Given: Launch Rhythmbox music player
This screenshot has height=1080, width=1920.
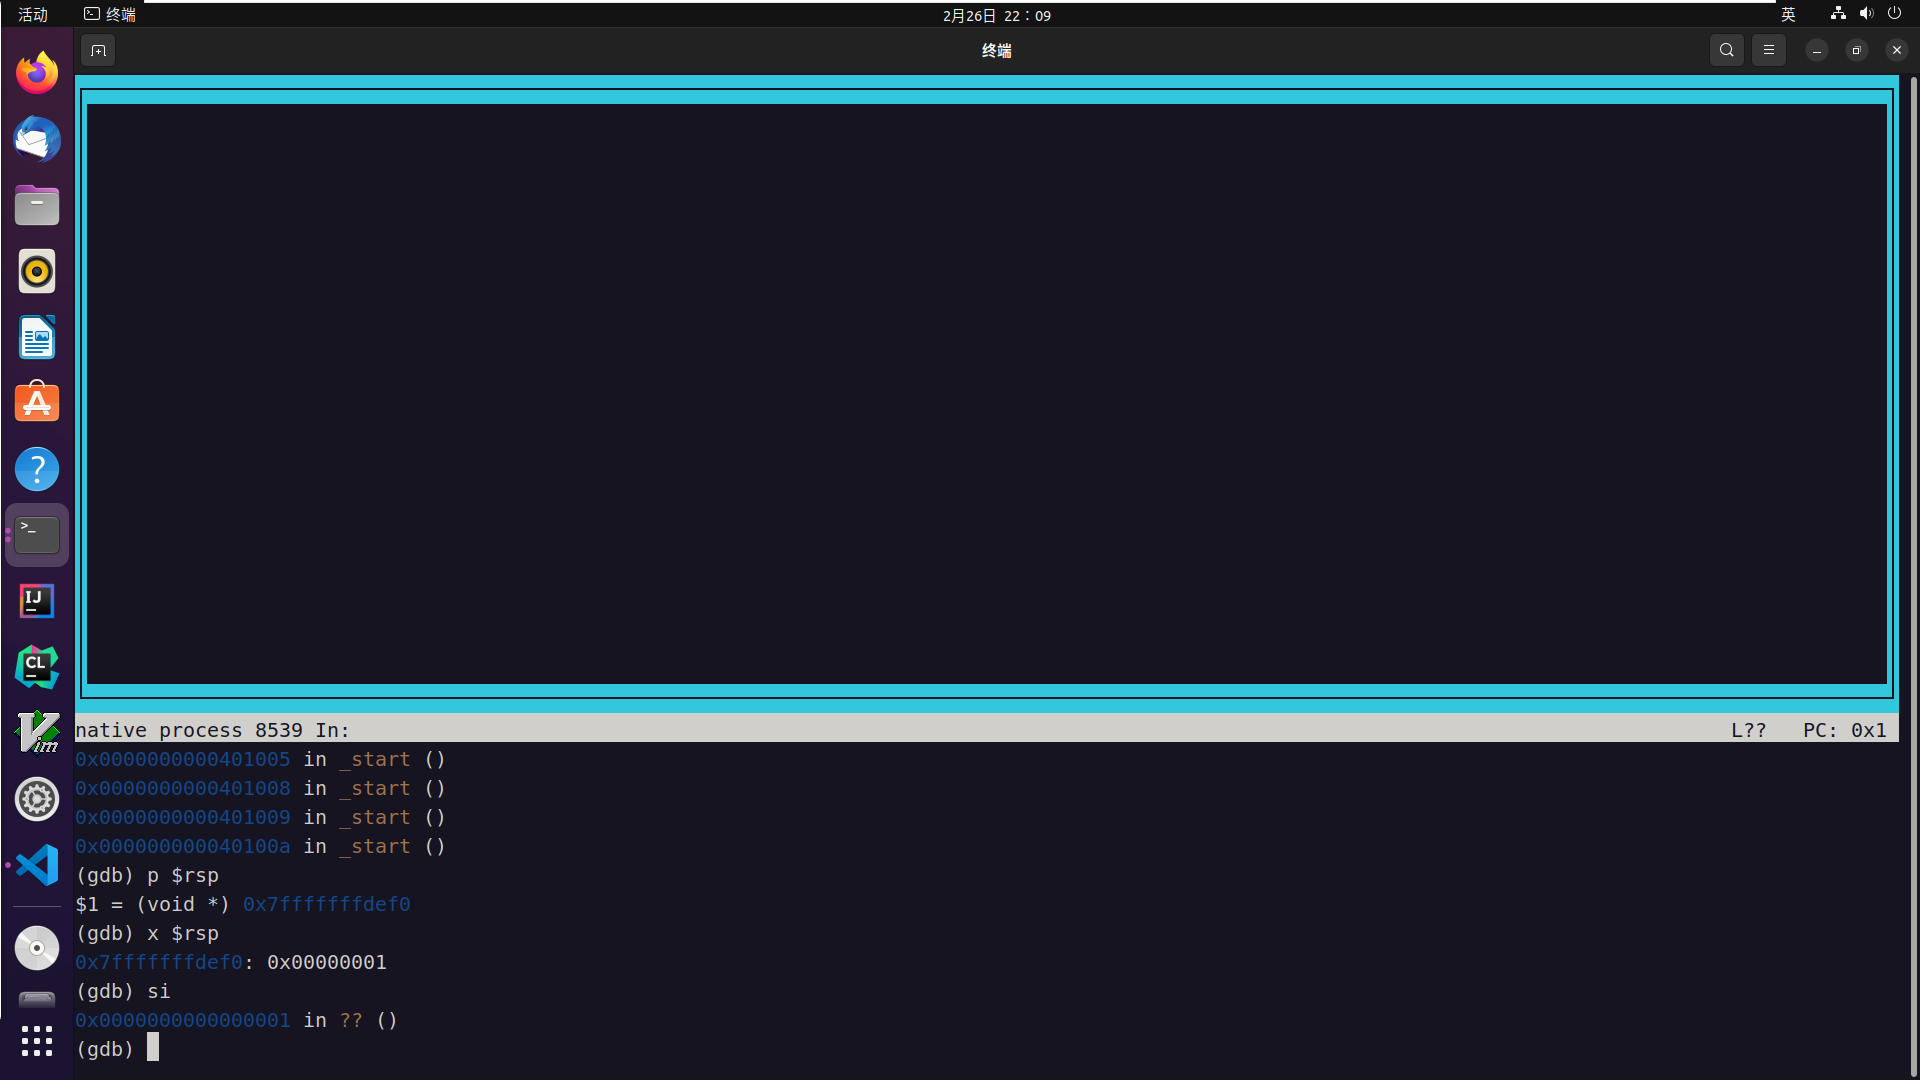Looking at the screenshot, I should 37,271.
